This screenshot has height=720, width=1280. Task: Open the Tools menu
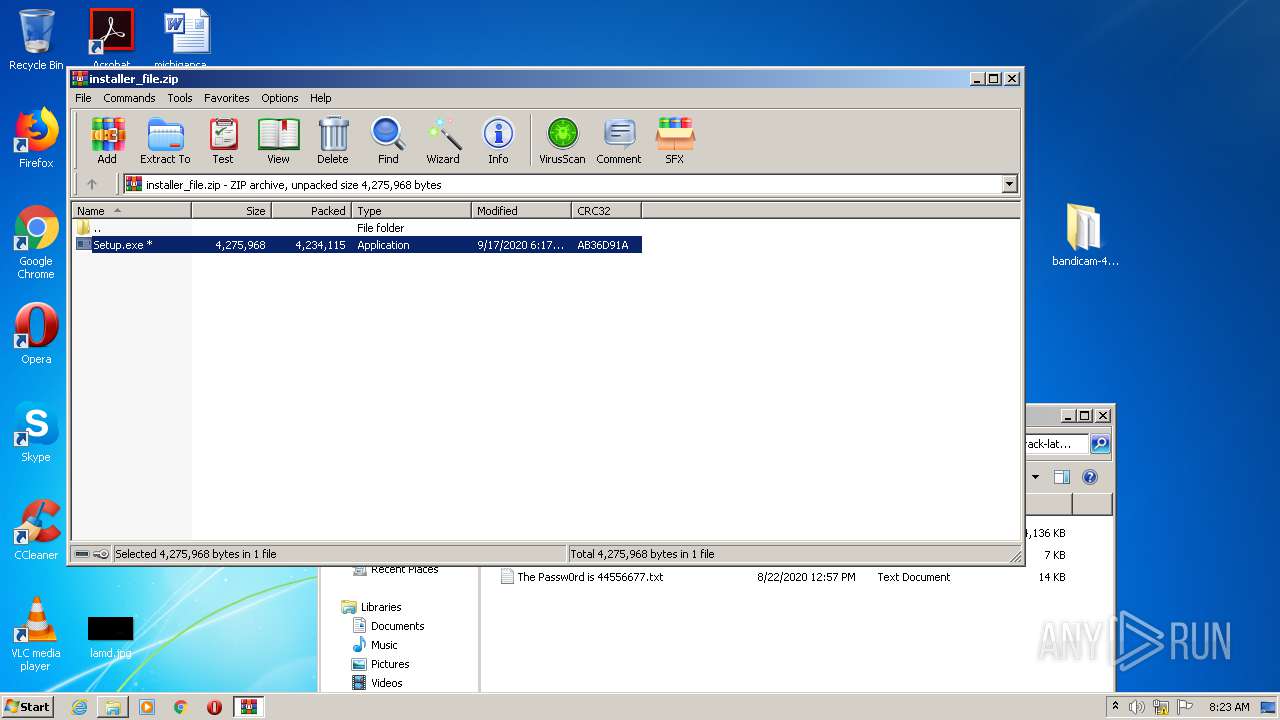180,98
